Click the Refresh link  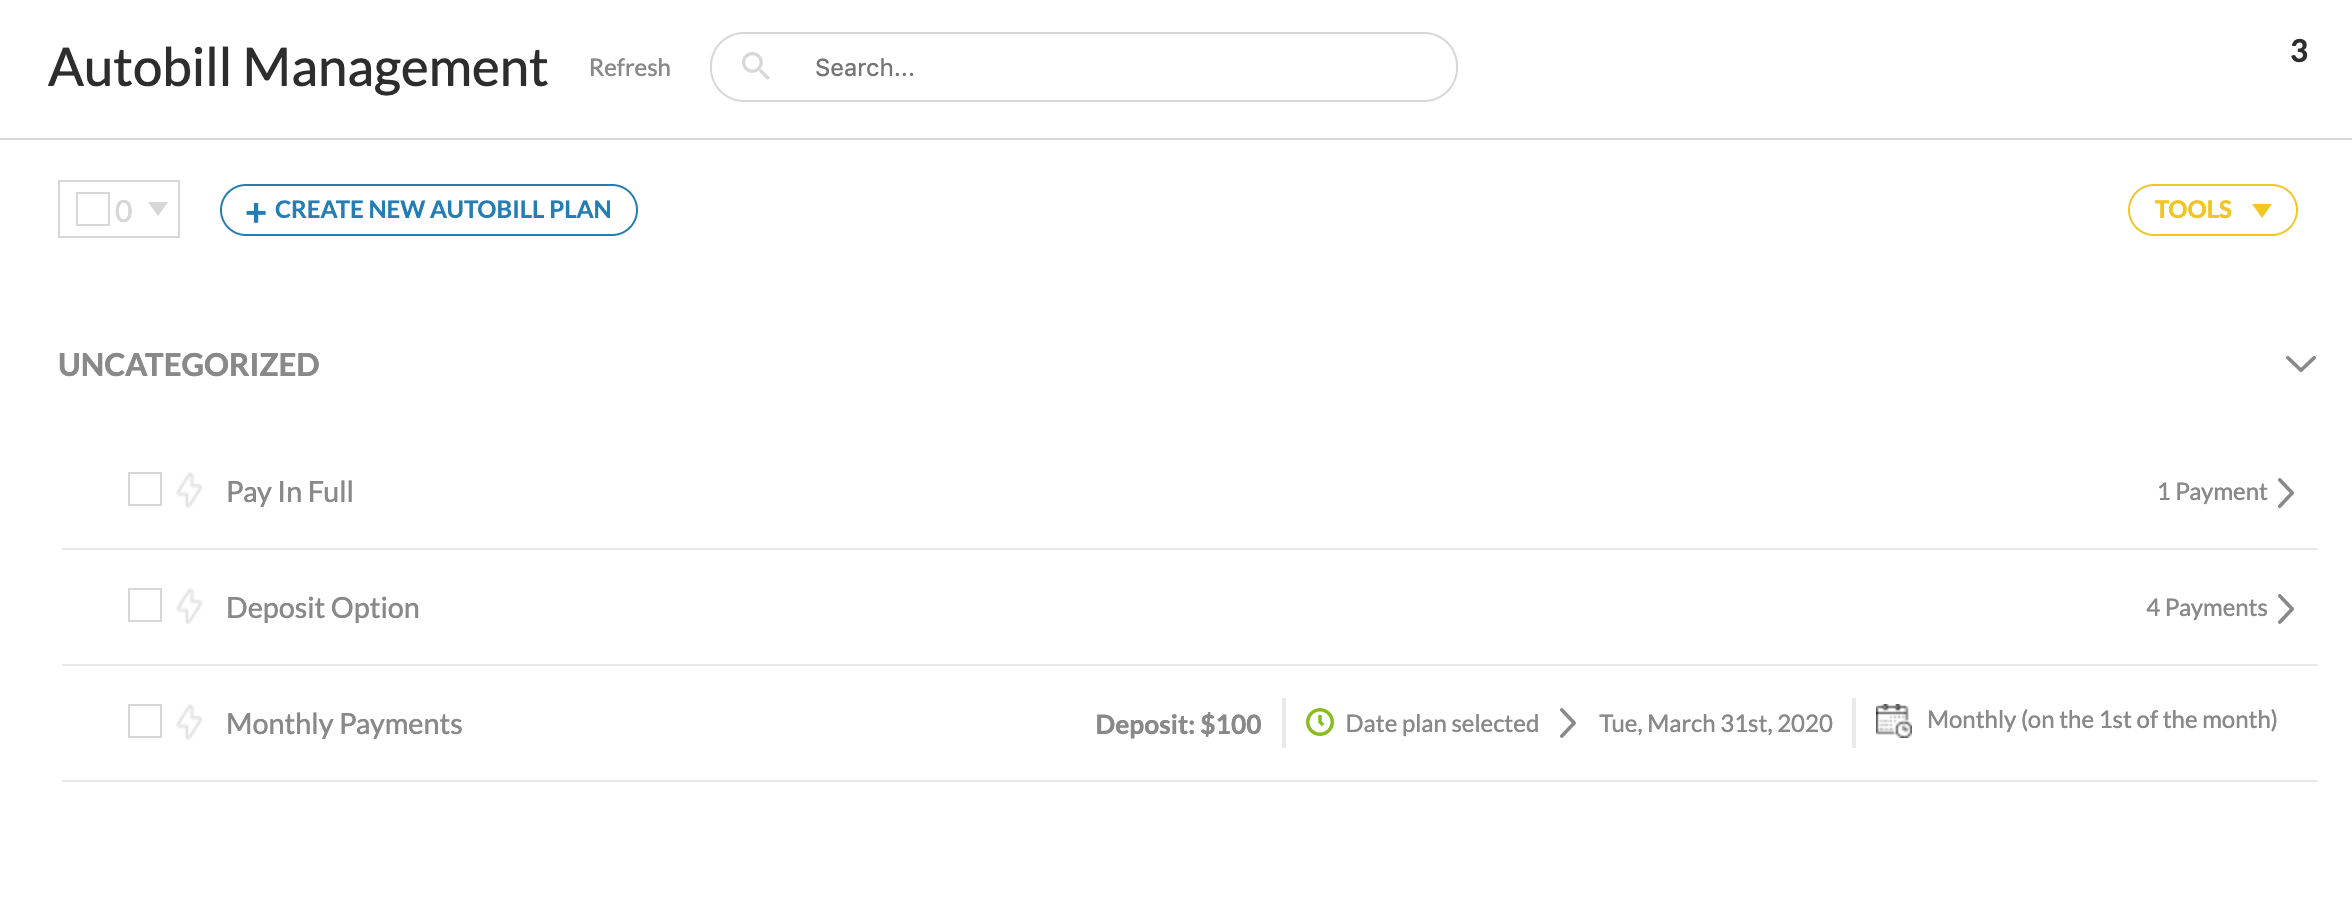tap(629, 68)
